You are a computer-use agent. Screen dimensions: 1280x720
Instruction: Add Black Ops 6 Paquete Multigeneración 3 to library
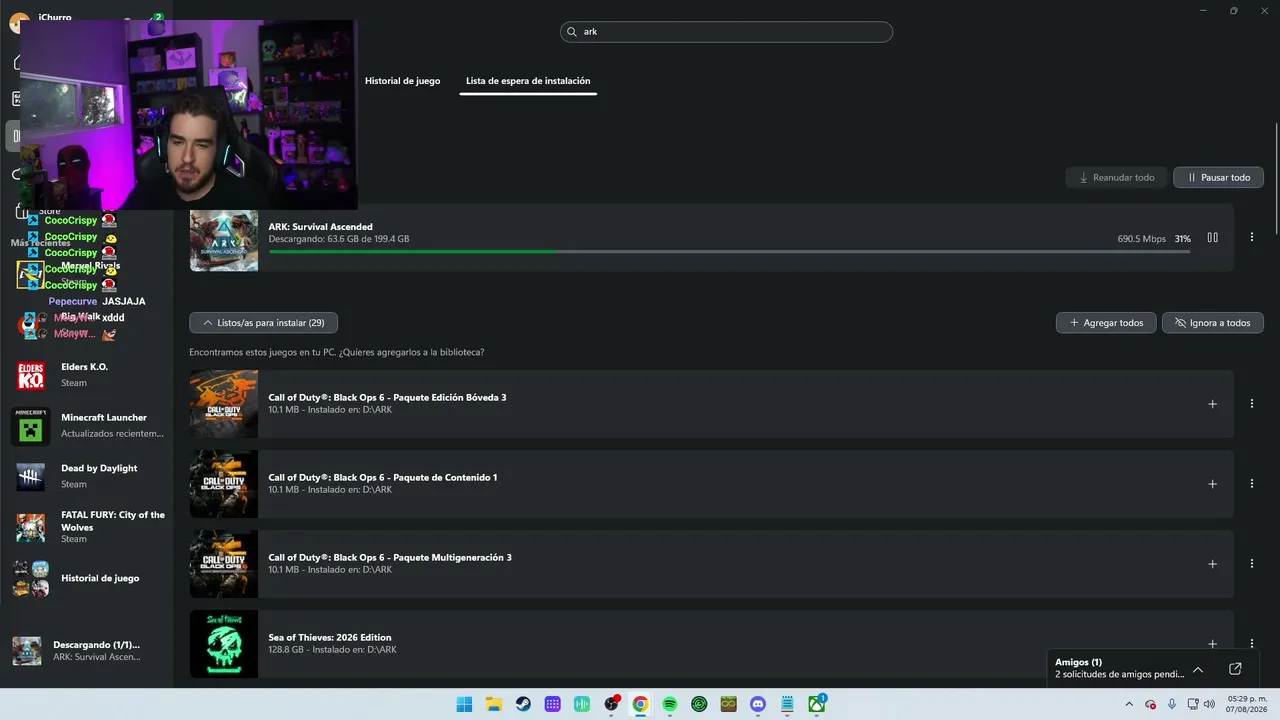tap(1212, 564)
